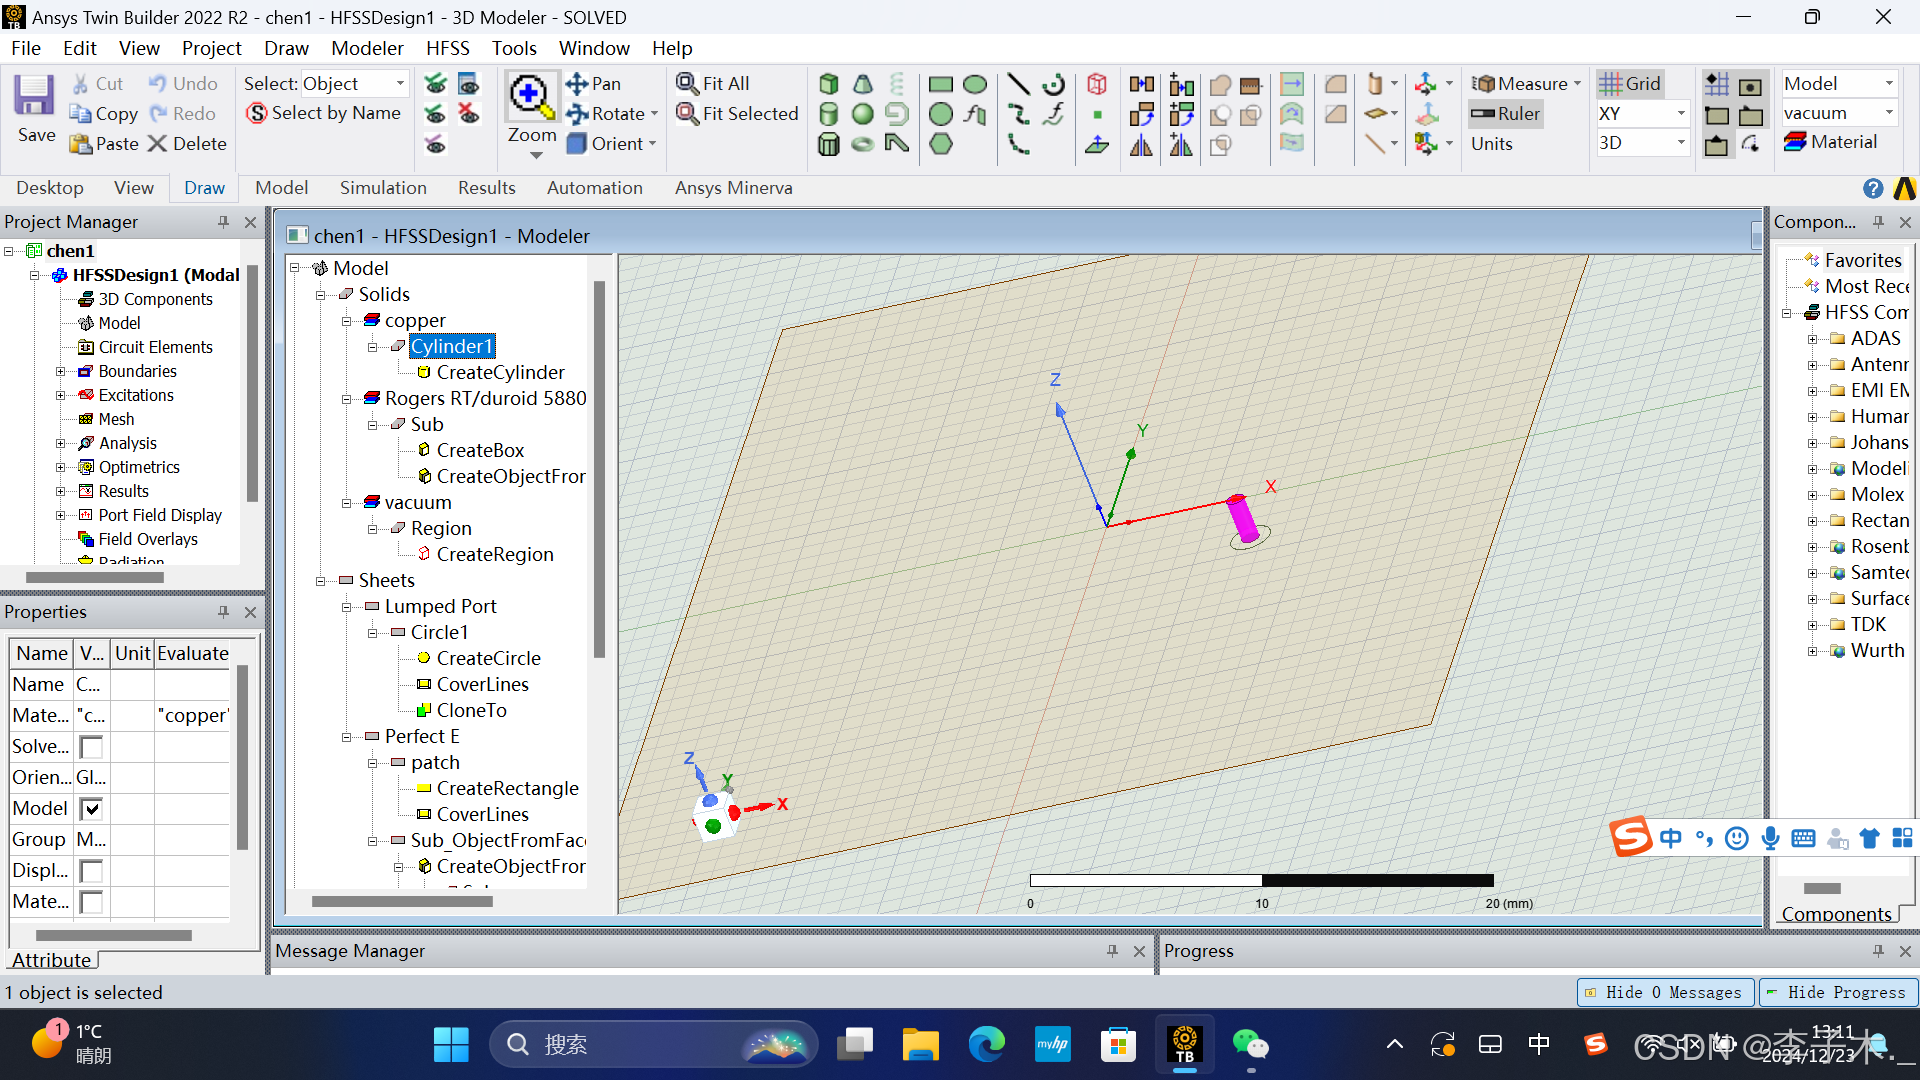Viewport: 1920px width, 1080px height.
Task: Draw a box with the box tool
Action: (x=828, y=84)
